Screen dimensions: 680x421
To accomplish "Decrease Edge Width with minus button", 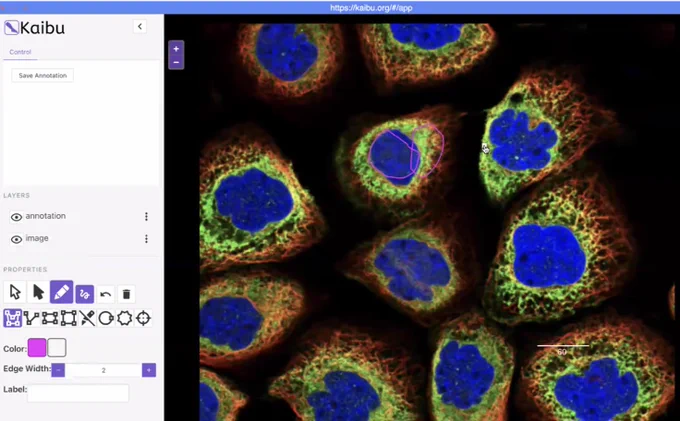I will pos(58,370).
